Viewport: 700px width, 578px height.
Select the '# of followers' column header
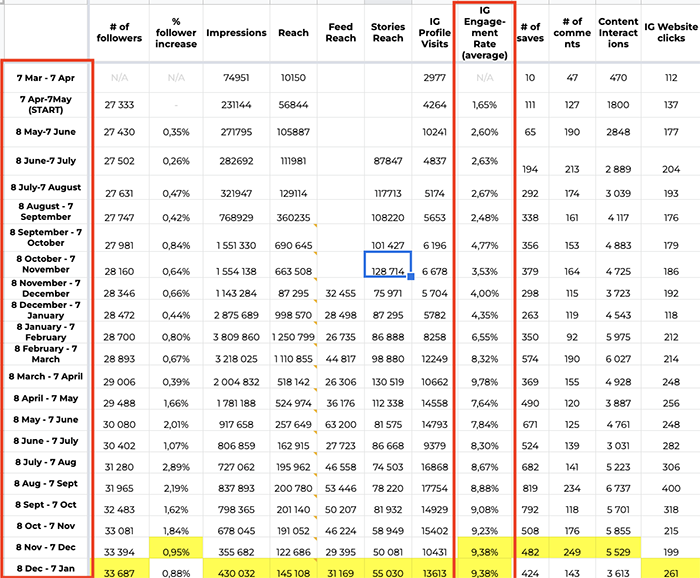pyautogui.click(x=119, y=33)
